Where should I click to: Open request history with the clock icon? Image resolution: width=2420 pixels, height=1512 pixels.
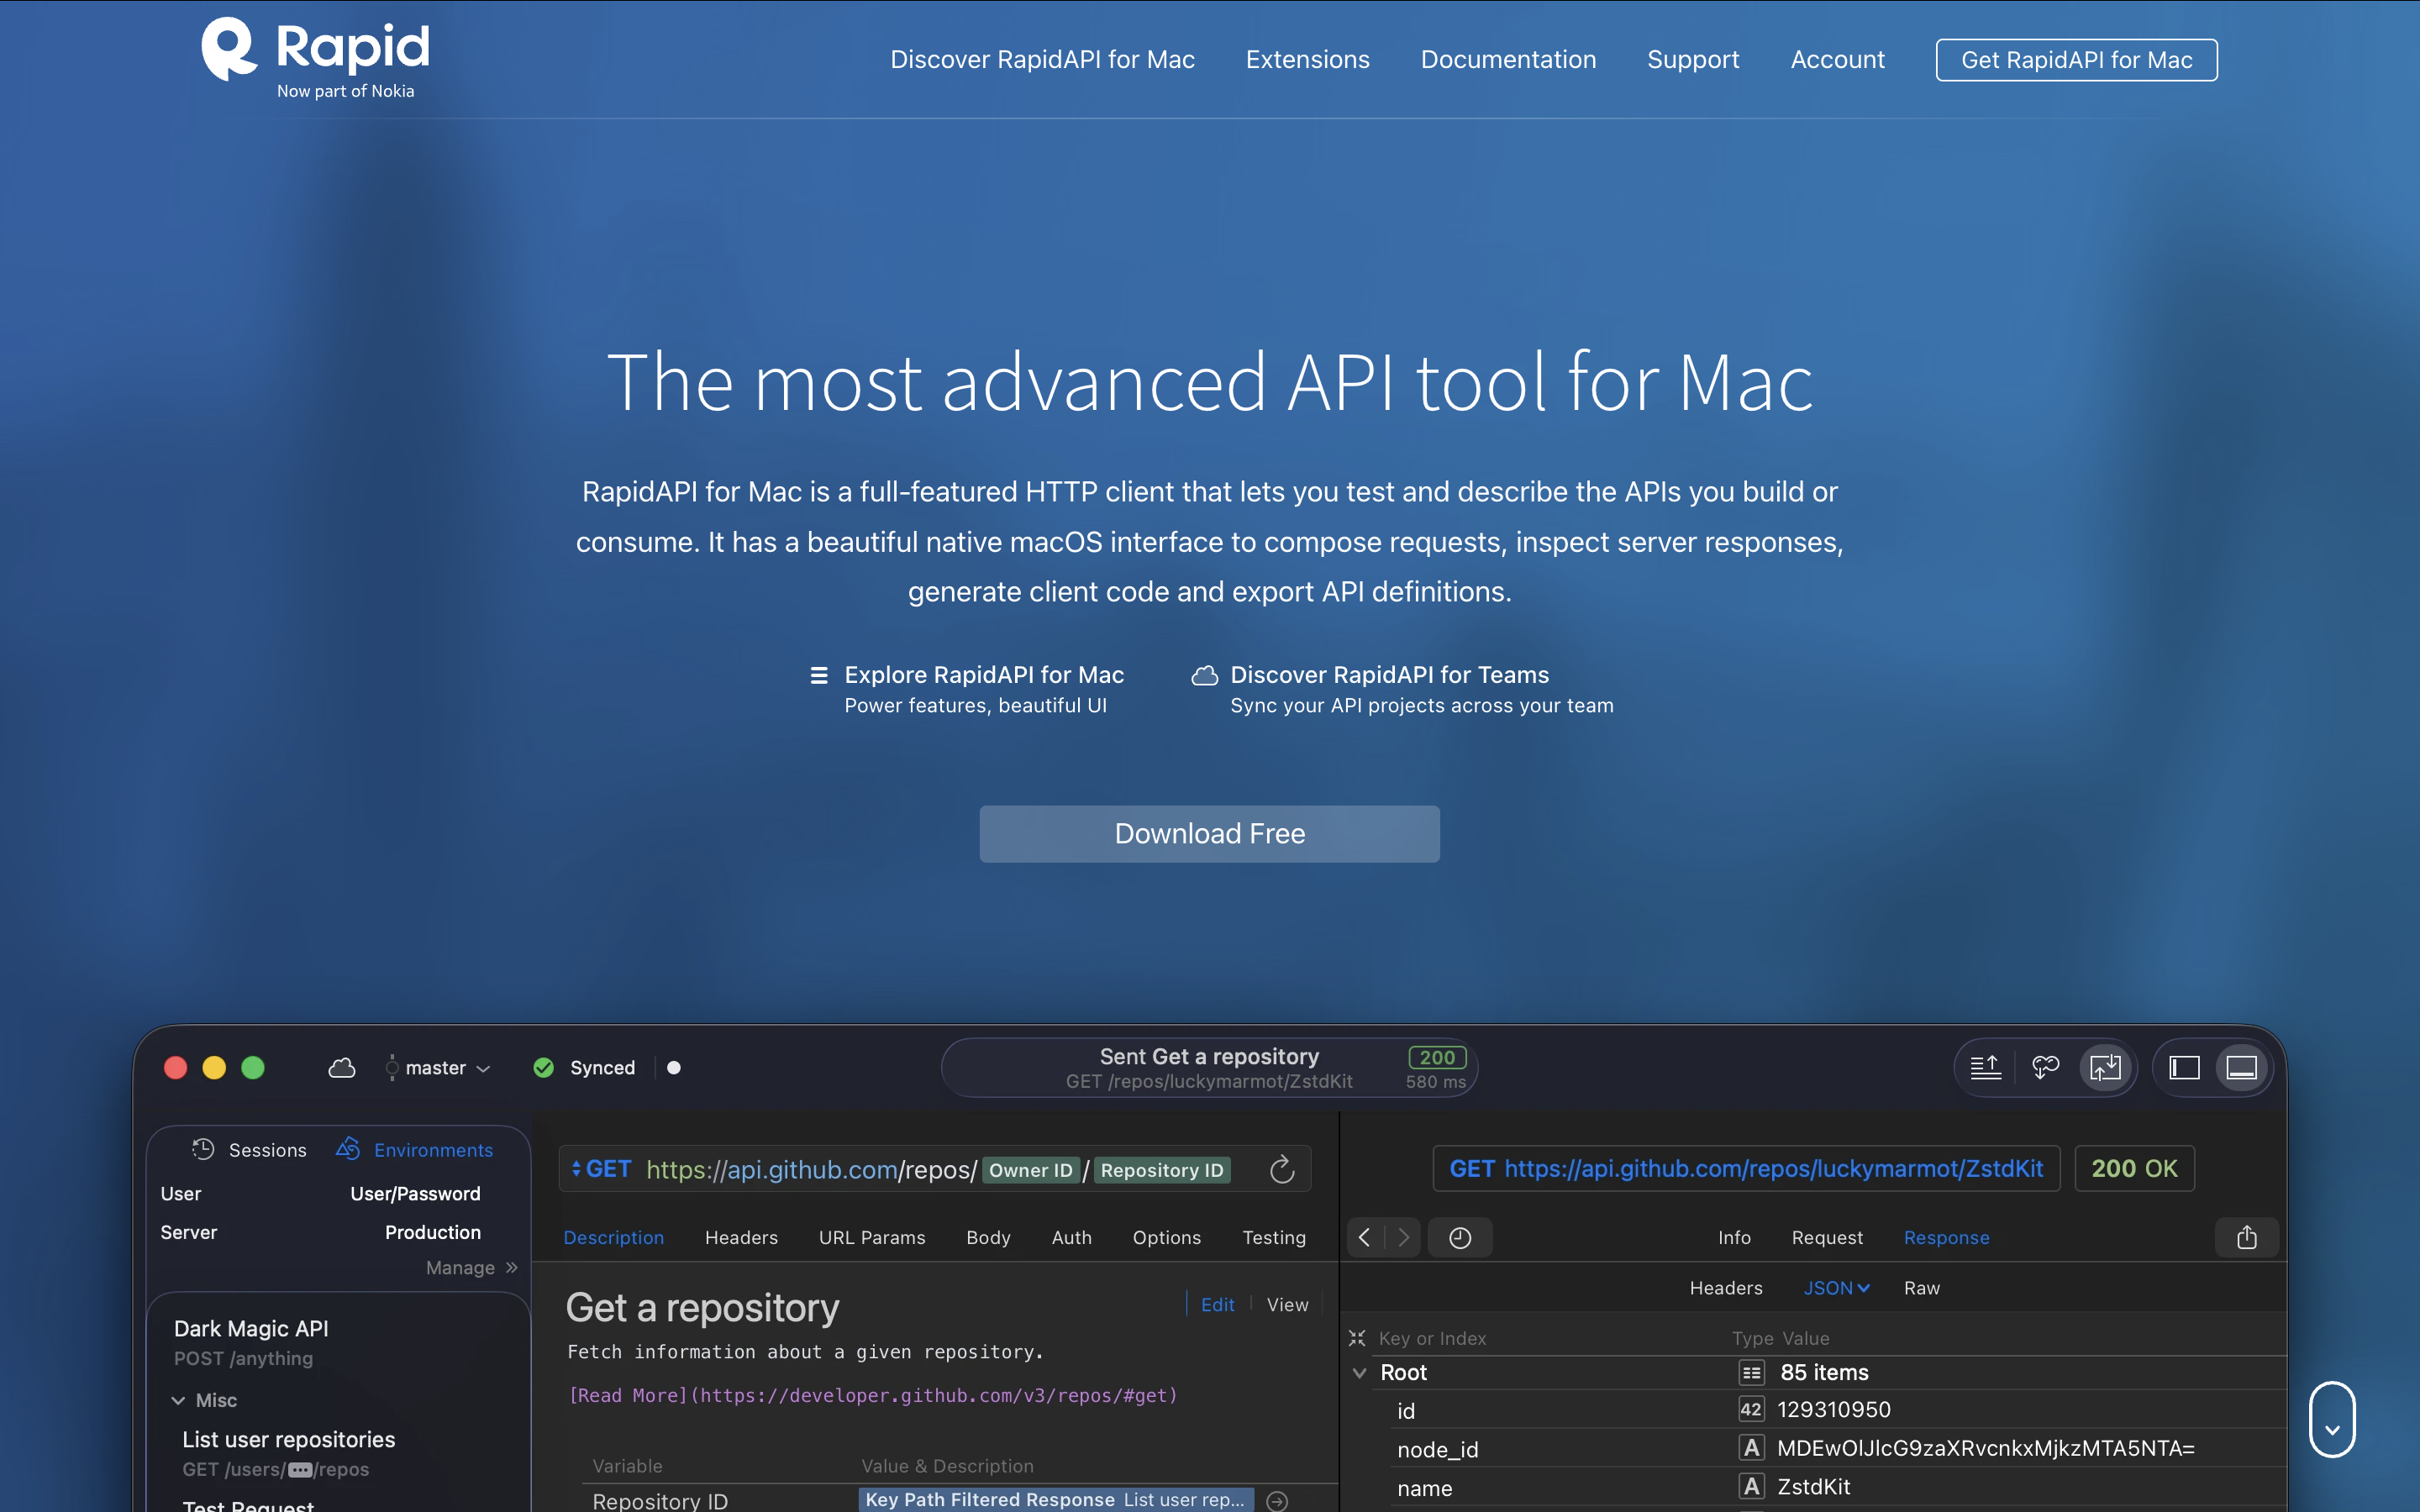pyautogui.click(x=1459, y=1237)
